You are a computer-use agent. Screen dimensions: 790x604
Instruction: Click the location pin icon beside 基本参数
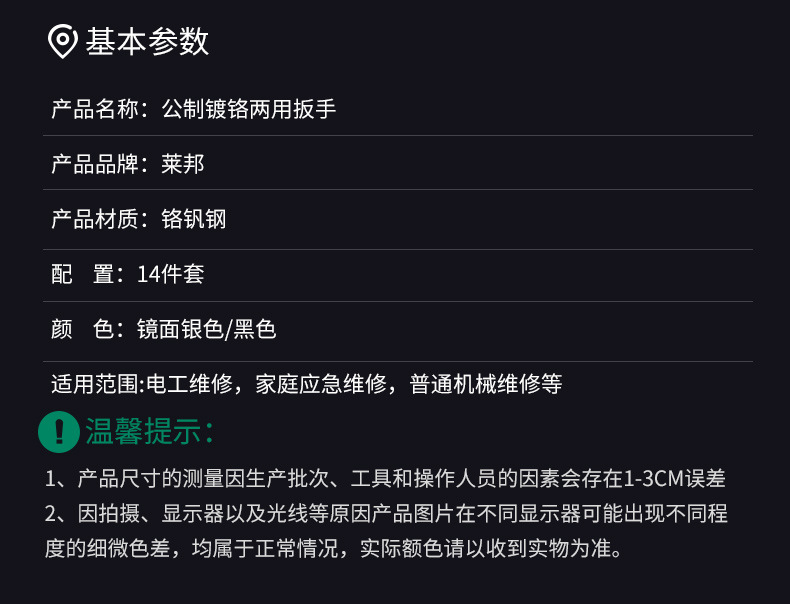63,42
